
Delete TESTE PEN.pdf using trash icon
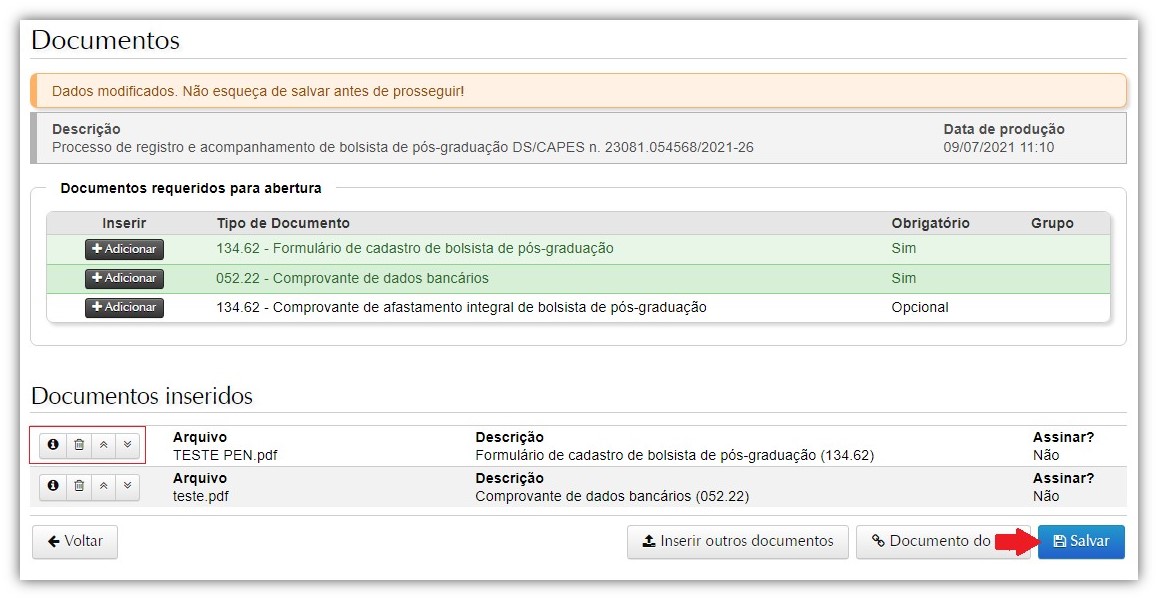[x=79, y=444]
